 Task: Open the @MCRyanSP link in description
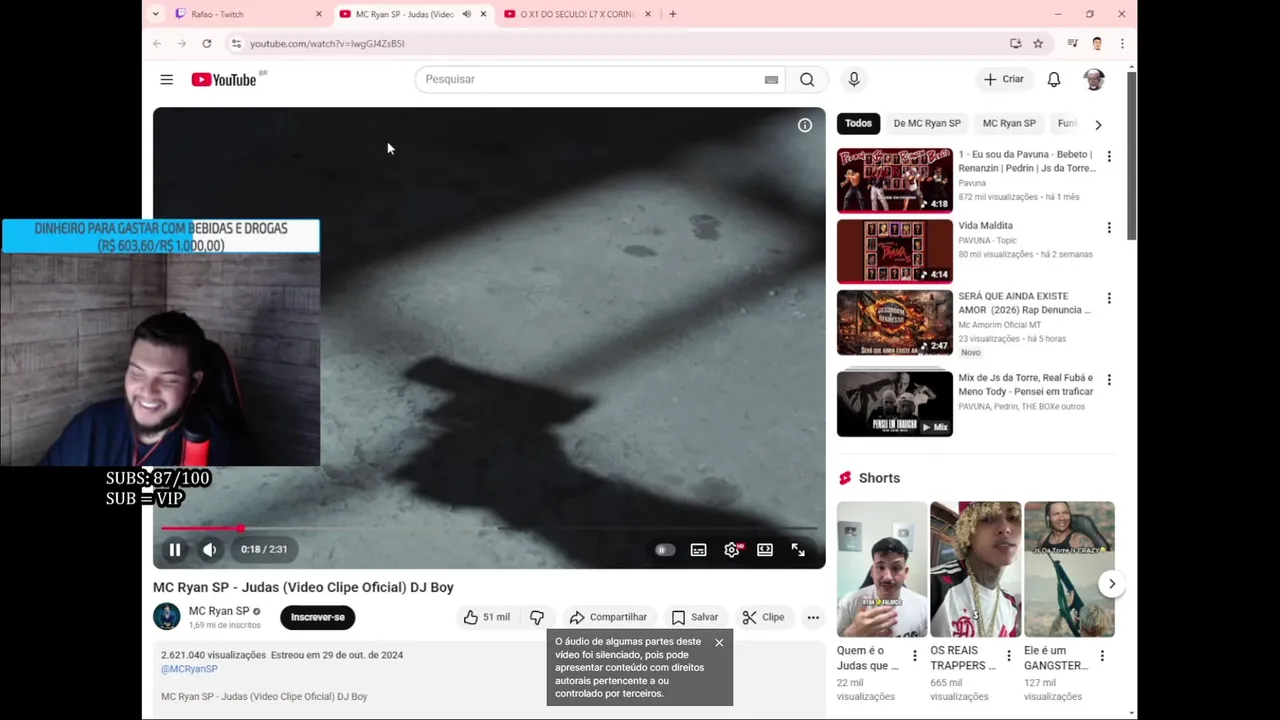coord(189,669)
